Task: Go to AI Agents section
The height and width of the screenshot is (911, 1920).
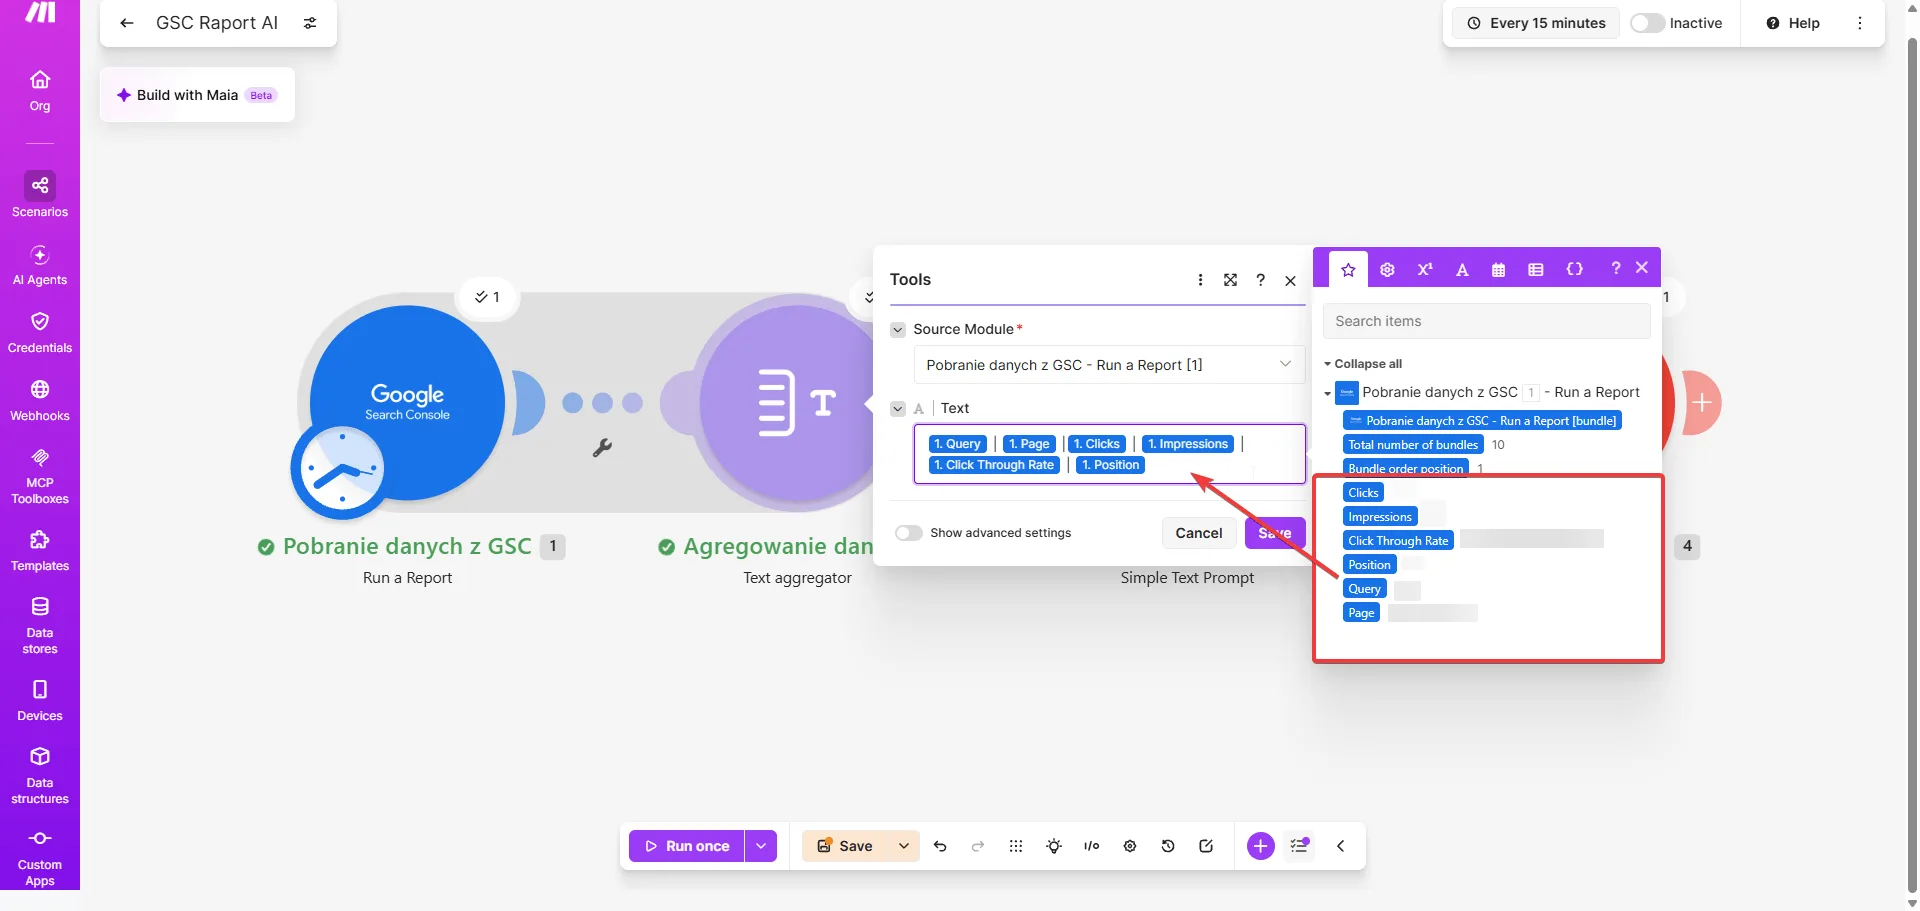Action: point(40,265)
